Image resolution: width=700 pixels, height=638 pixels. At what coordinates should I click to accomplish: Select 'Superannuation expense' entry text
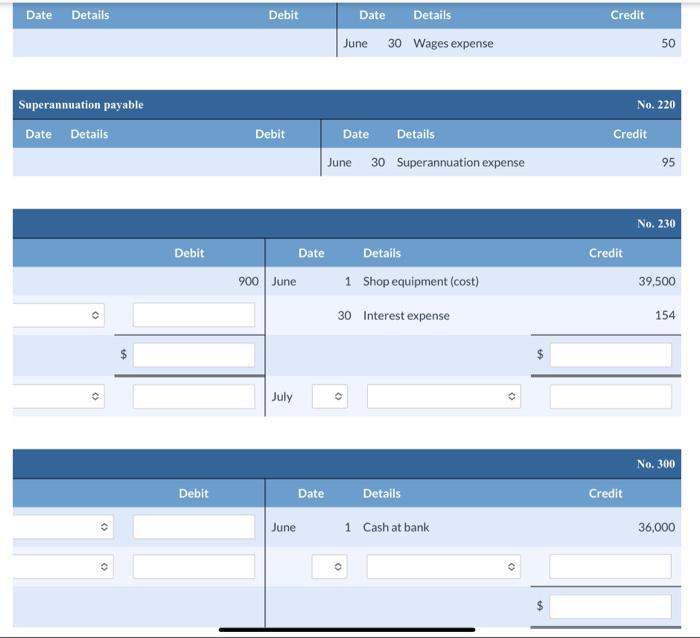coord(460,163)
